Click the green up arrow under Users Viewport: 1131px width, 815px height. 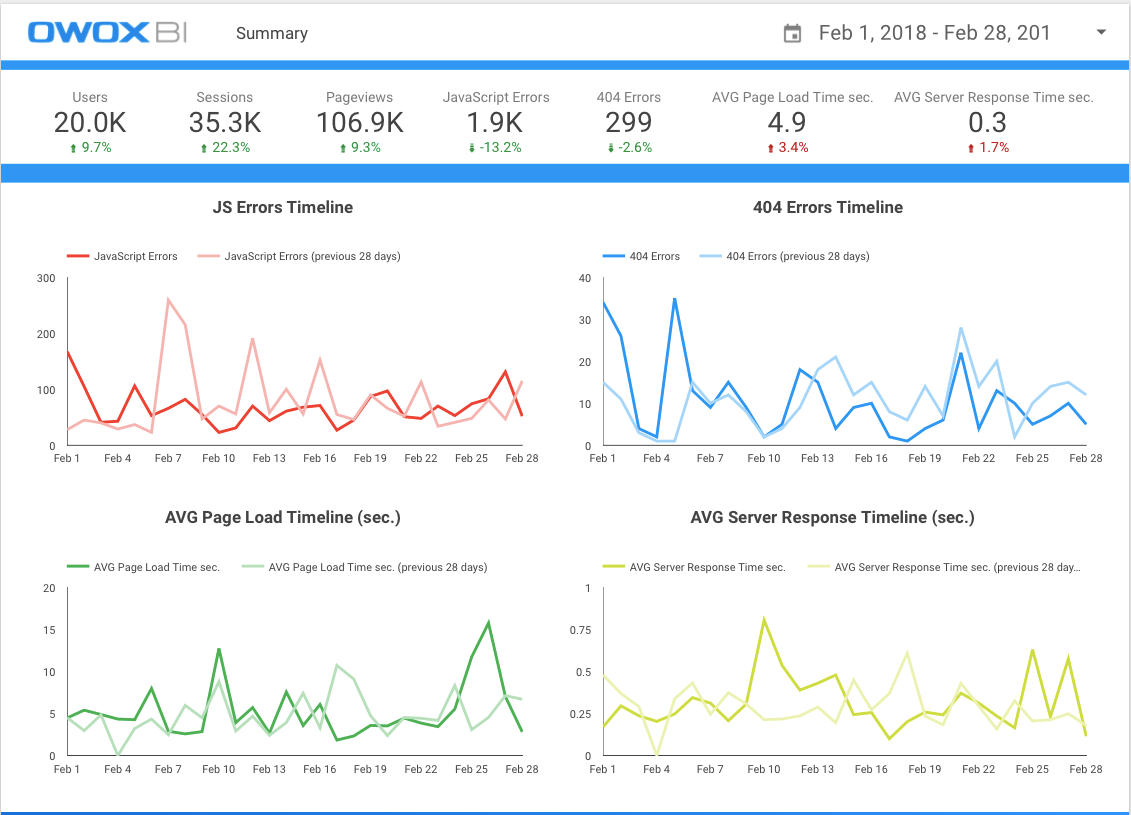pyautogui.click(x=75, y=148)
